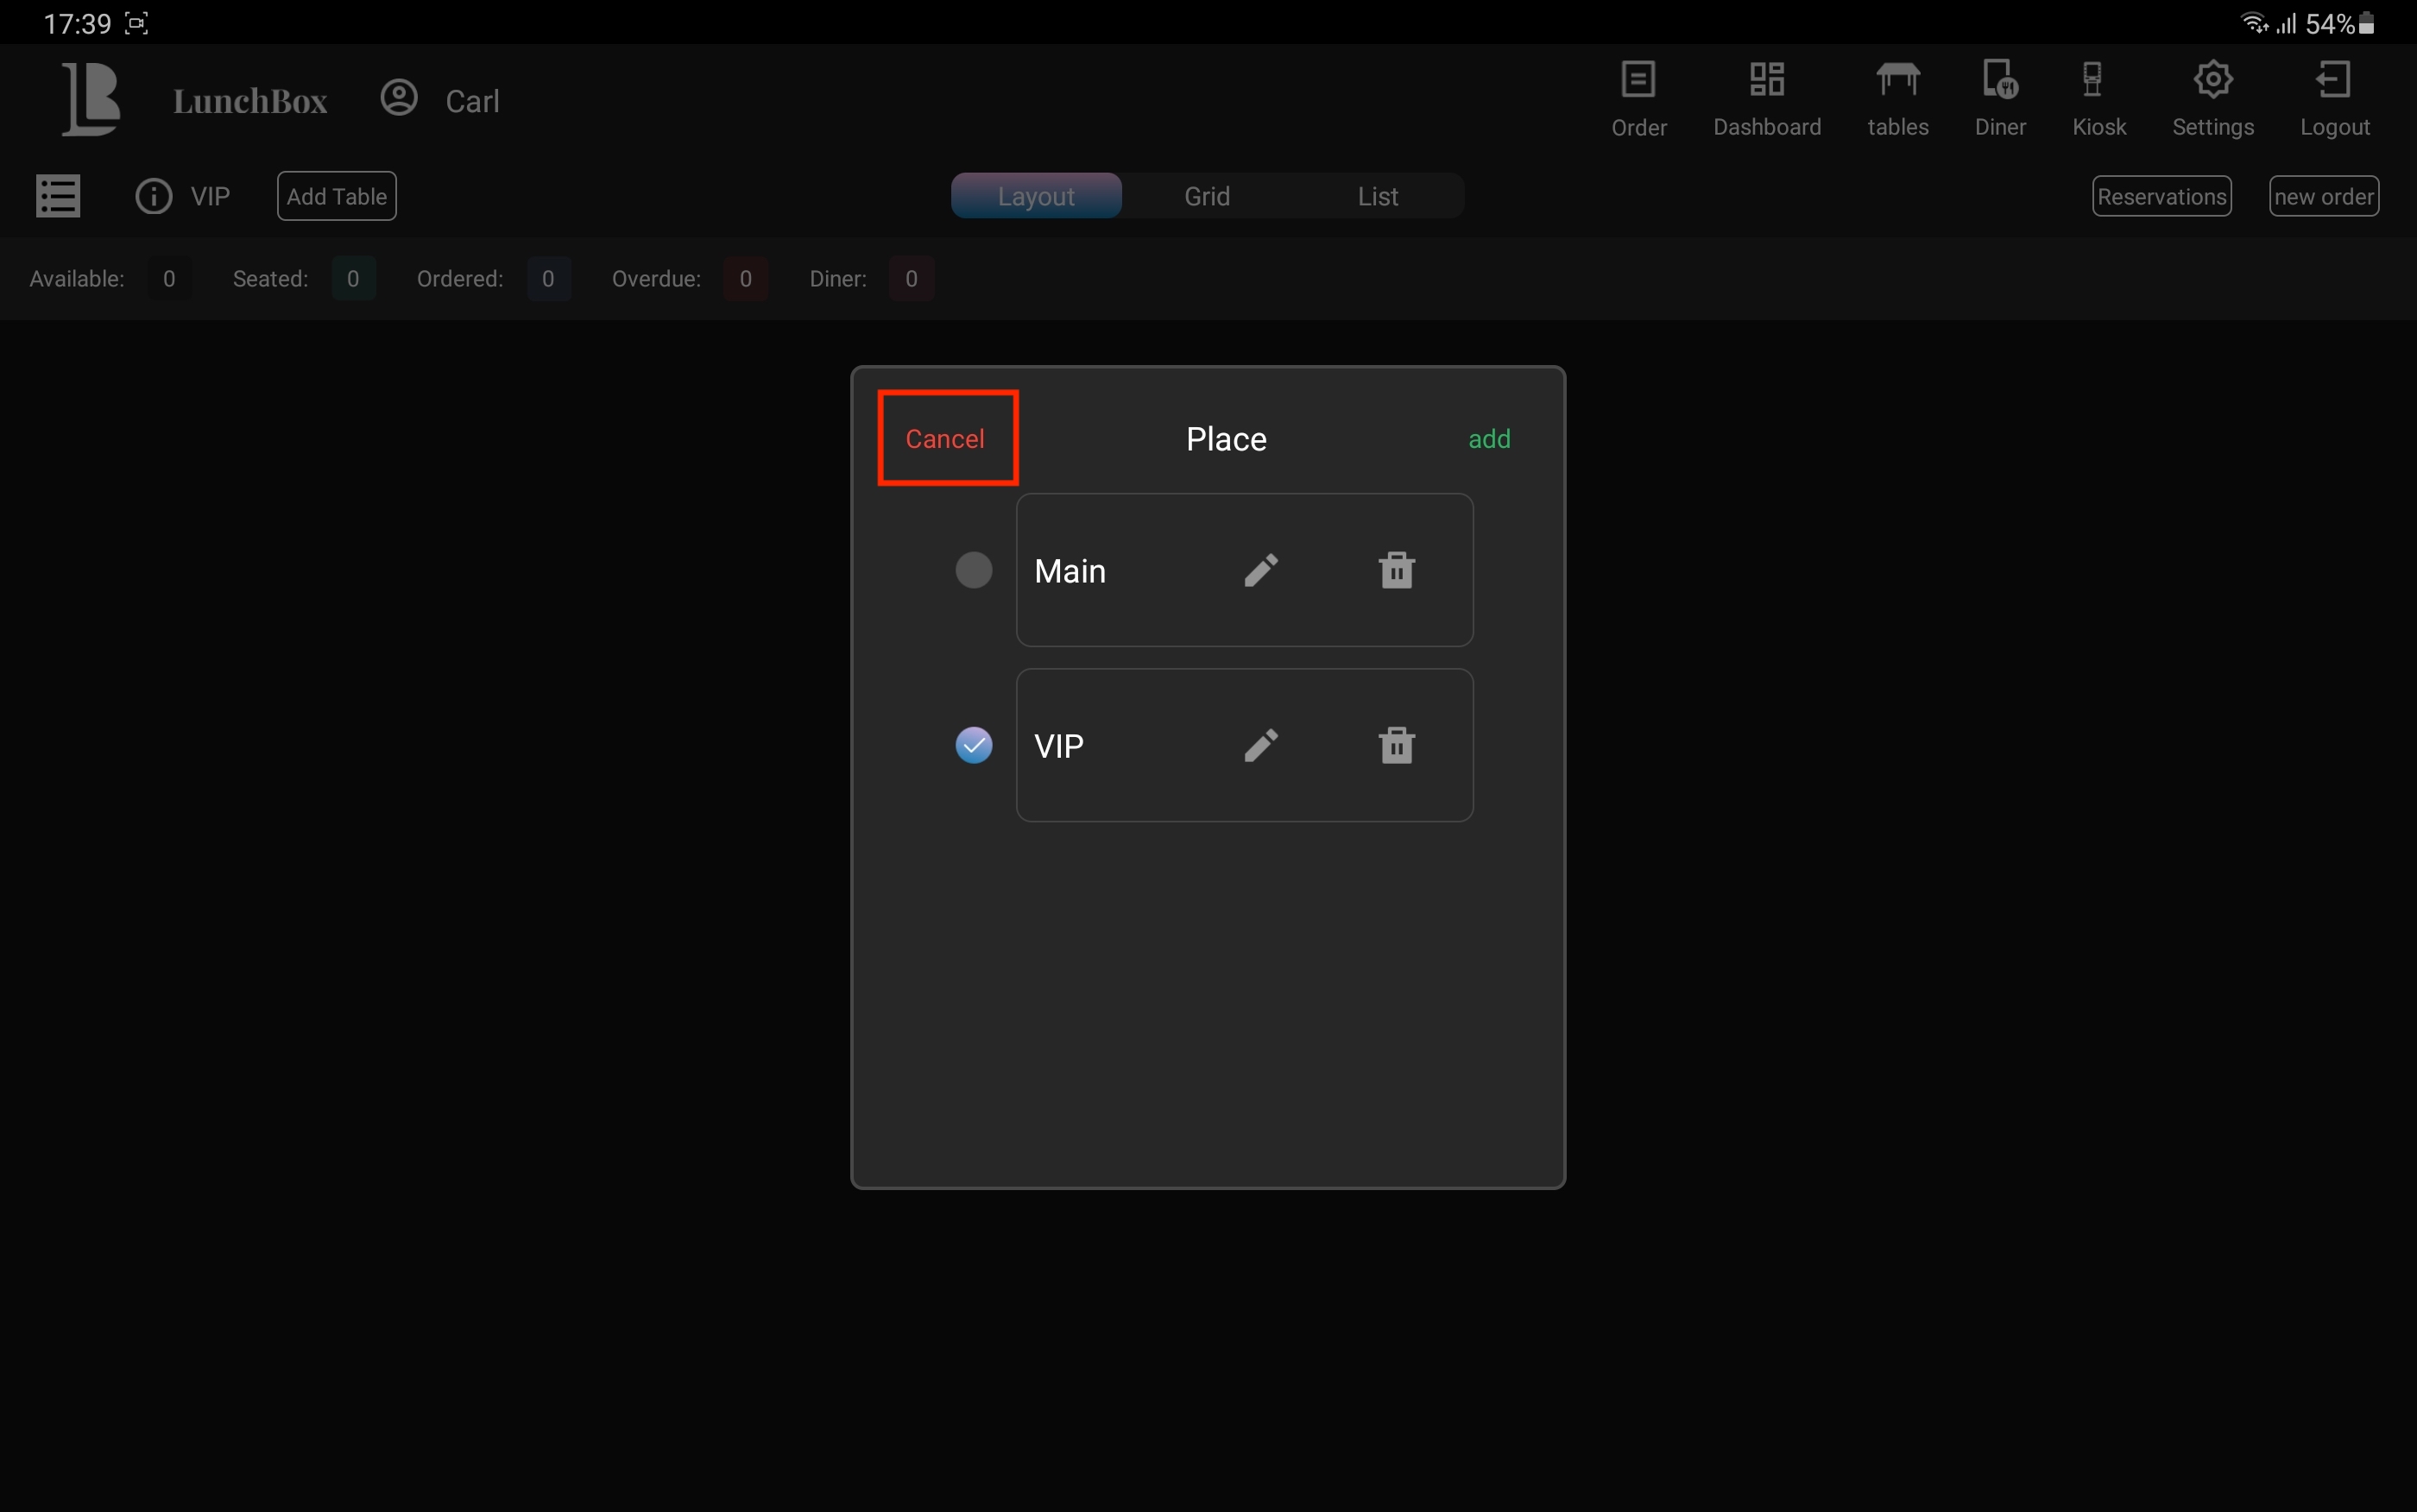2417x1512 pixels.
Task: Open the Reservations button
Action: click(2161, 196)
